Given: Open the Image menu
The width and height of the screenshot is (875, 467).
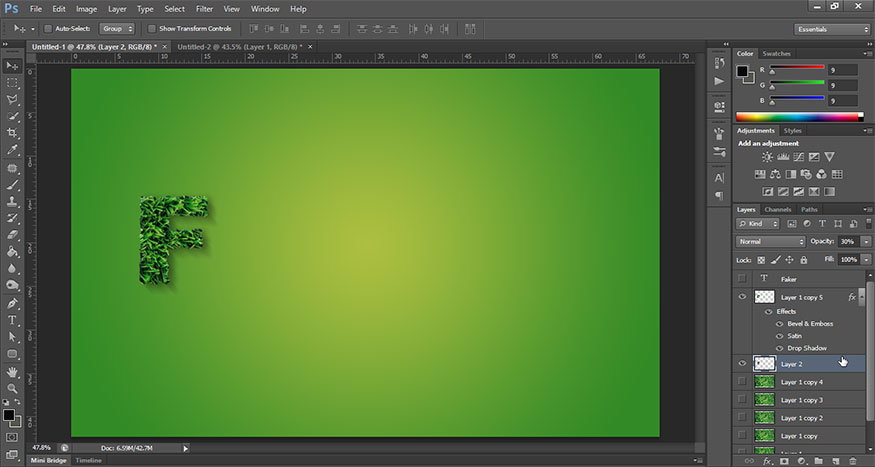Looking at the screenshot, I should tap(86, 9).
